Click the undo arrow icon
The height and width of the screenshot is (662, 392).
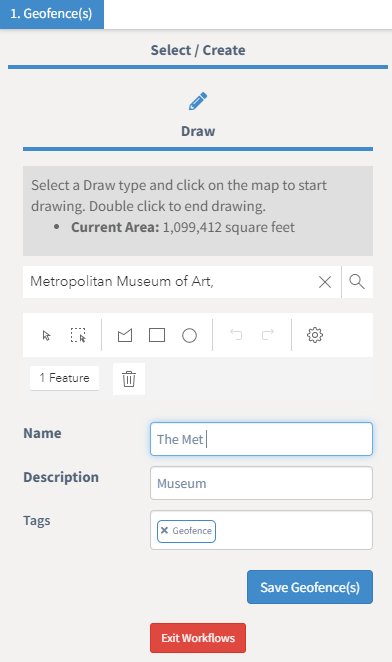(236, 335)
